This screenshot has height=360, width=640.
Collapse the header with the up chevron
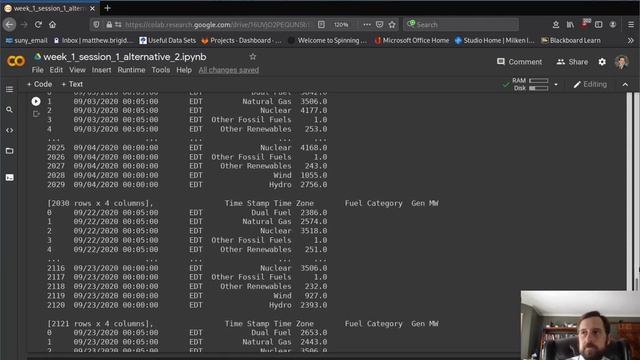[x=625, y=84]
